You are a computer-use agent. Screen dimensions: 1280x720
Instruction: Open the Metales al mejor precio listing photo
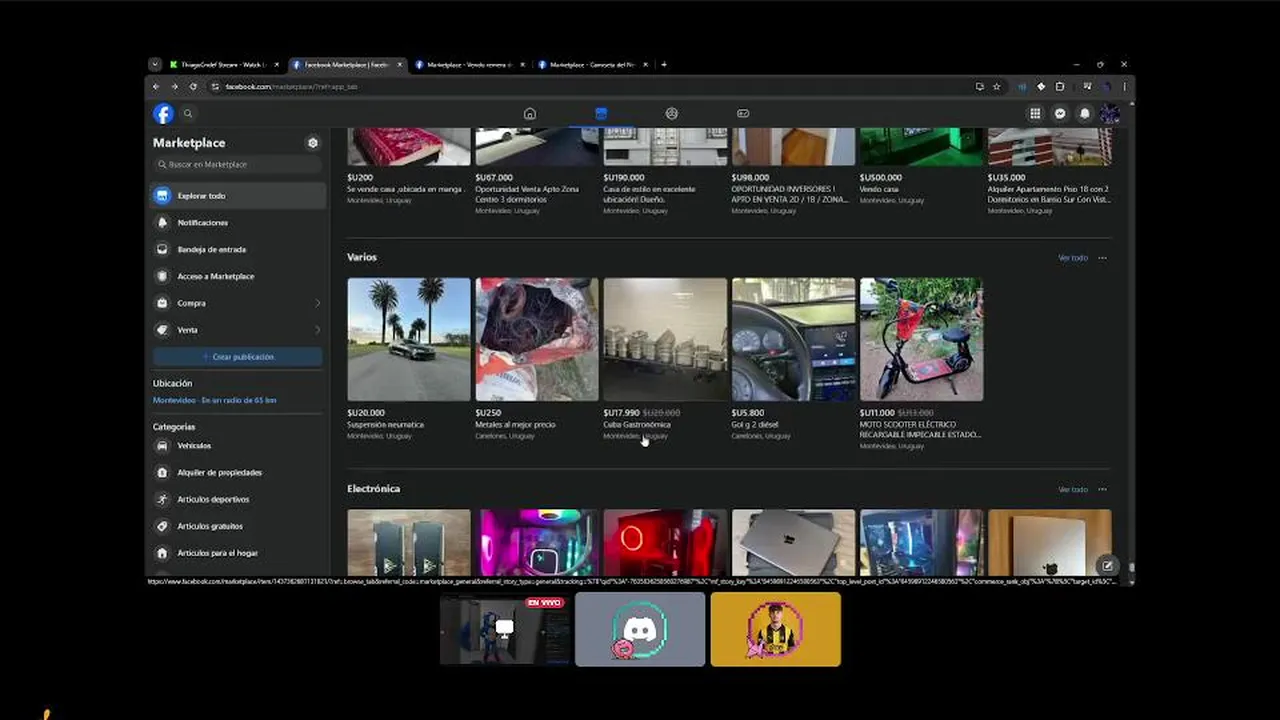pos(537,339)
